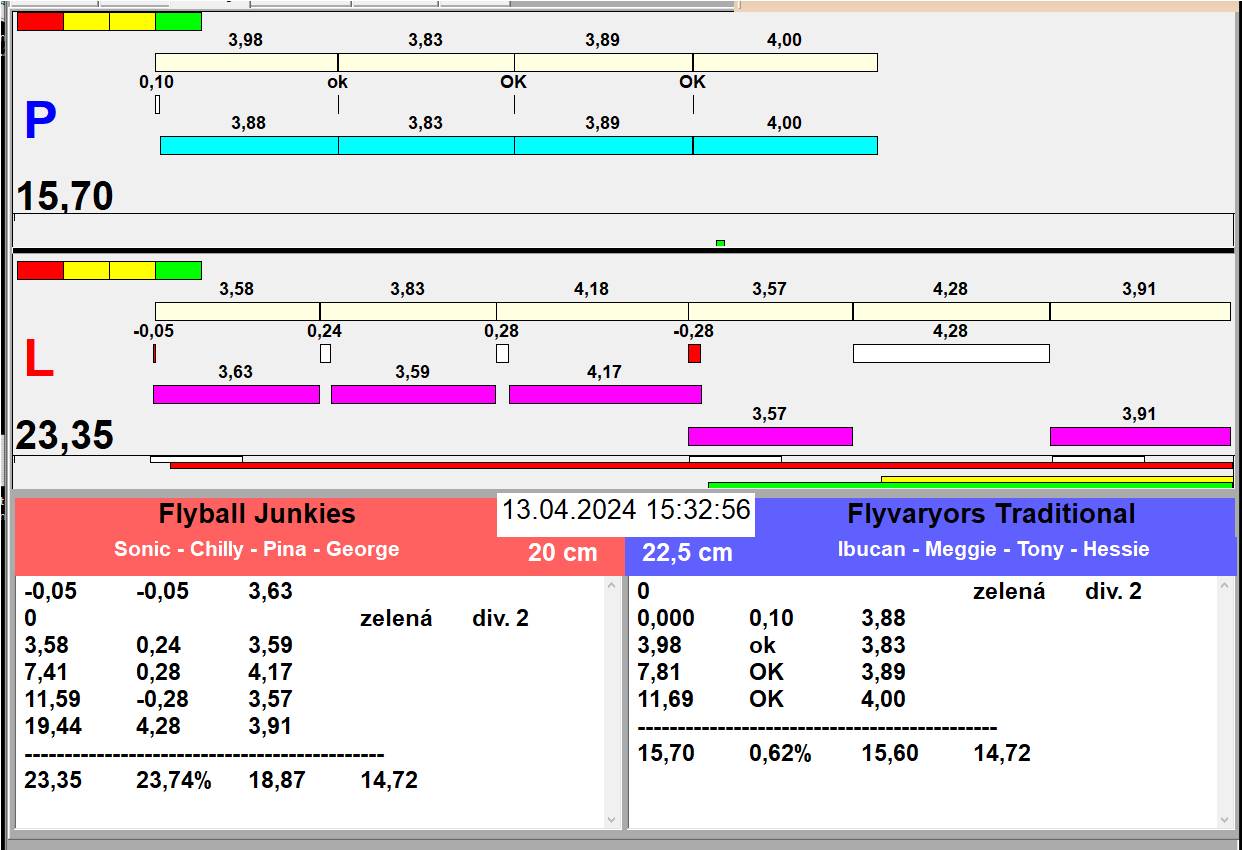Screen dimensions: 1242x850
Task: Click the small green marker in P lane strip
Action: point(720,243)
